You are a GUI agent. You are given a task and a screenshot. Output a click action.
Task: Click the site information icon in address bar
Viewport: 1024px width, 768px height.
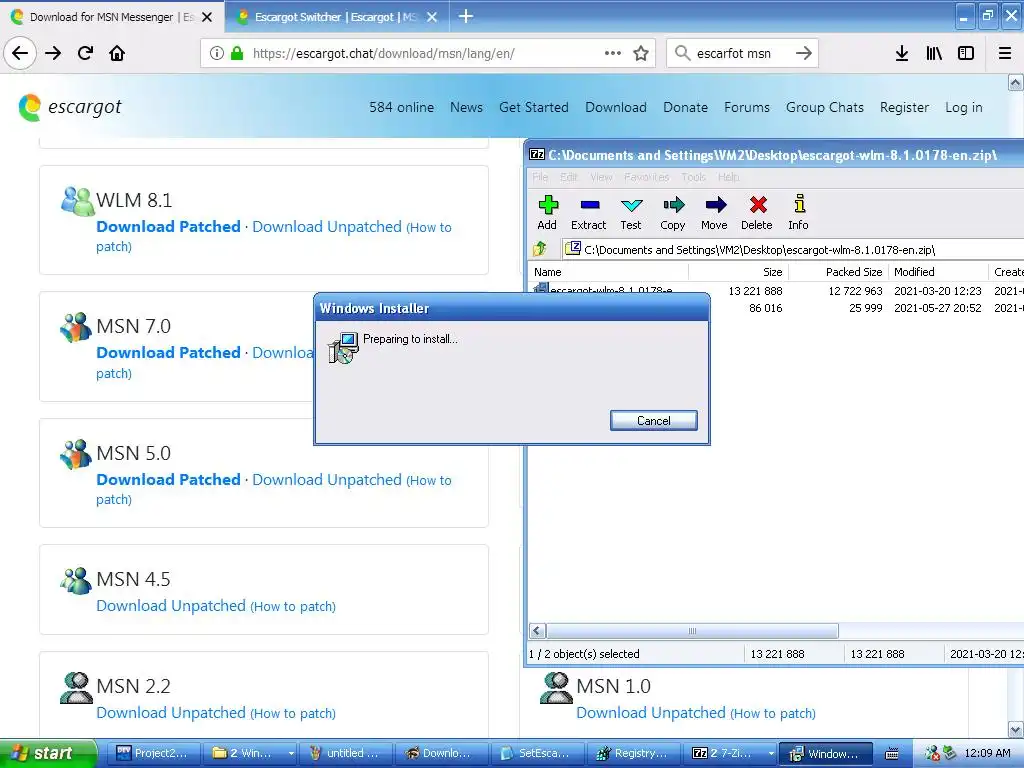point(217,53)
